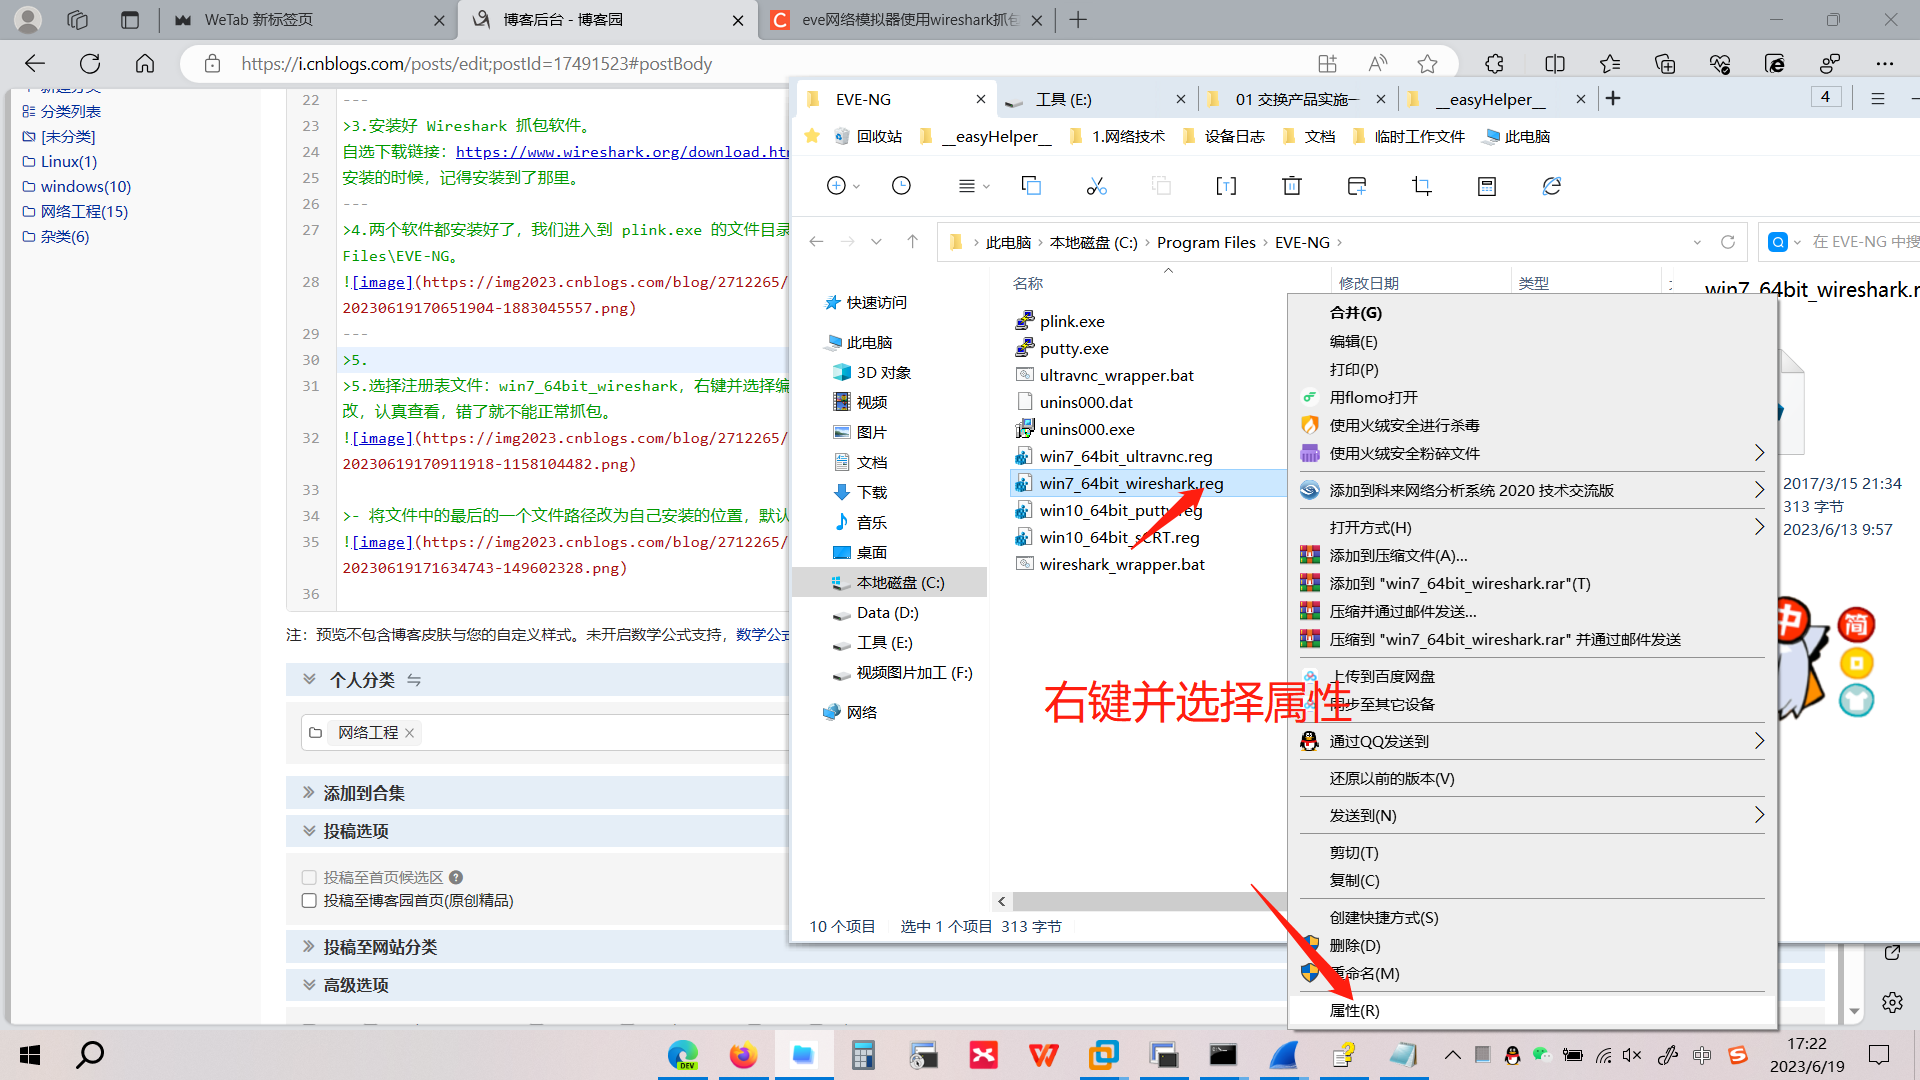The height and width of the screenshot is (1080, 1920).
Task: Collapse the 投稿选项 section
Action: [x=309, y=830]
